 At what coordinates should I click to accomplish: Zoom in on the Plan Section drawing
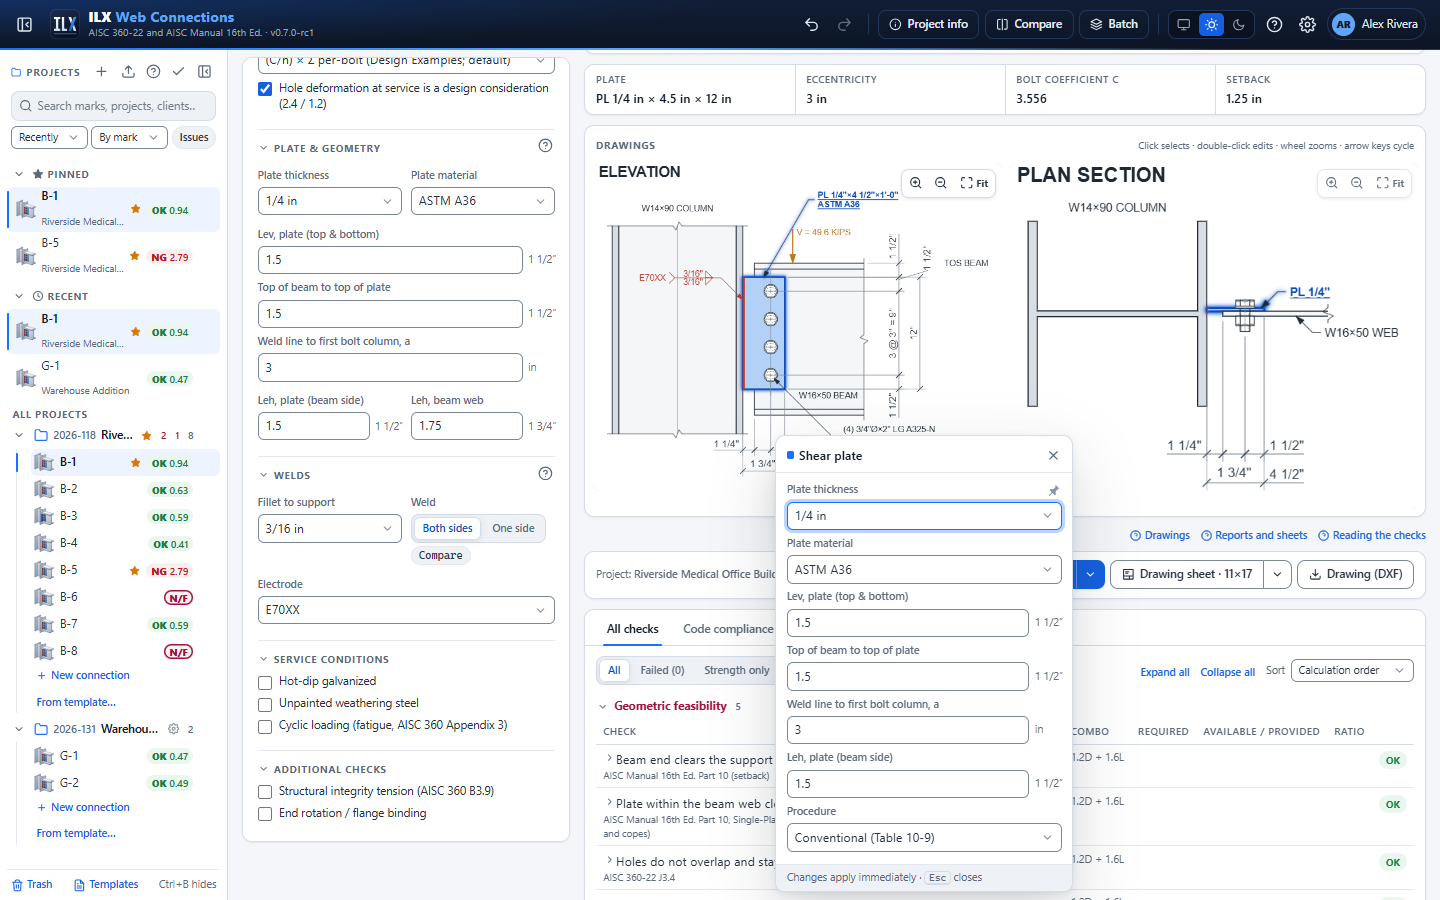pyautogui.click(x=1332, y=183)
